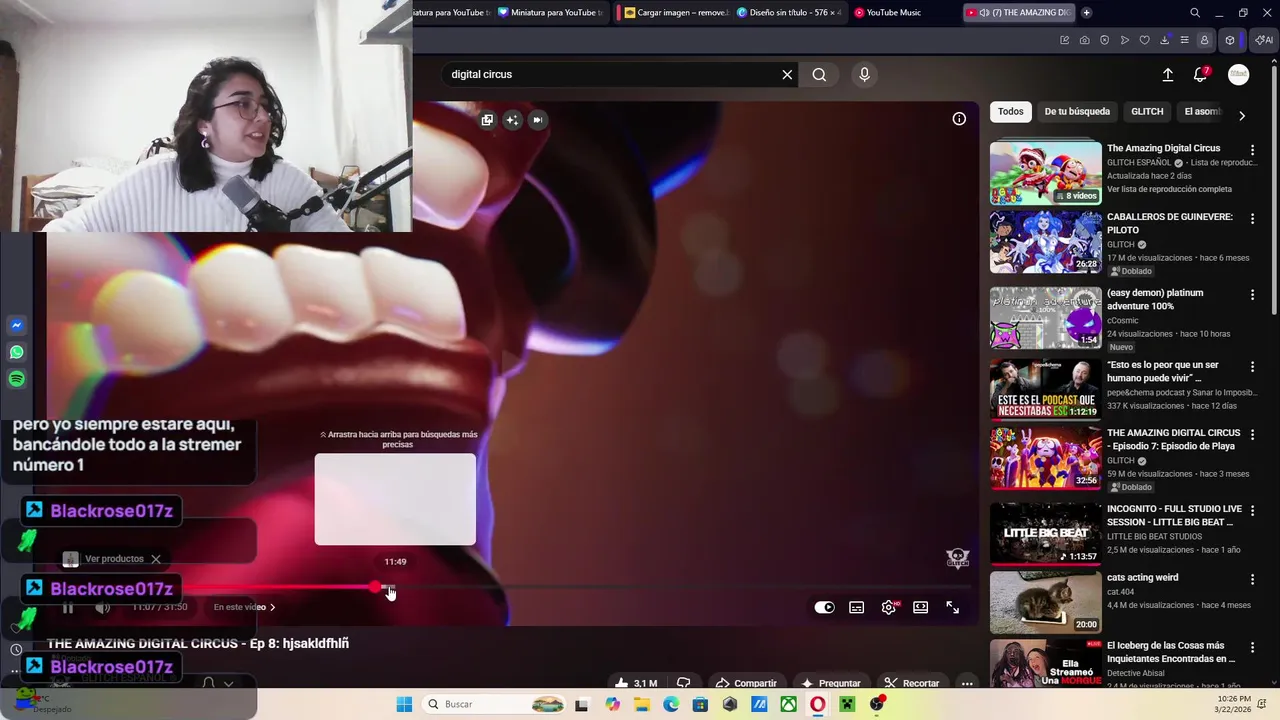Image resolution: width=1280 pixels, height=720 pixels.
Task: Open the YouTube upload/create icon
Action: coord(1167,74)
